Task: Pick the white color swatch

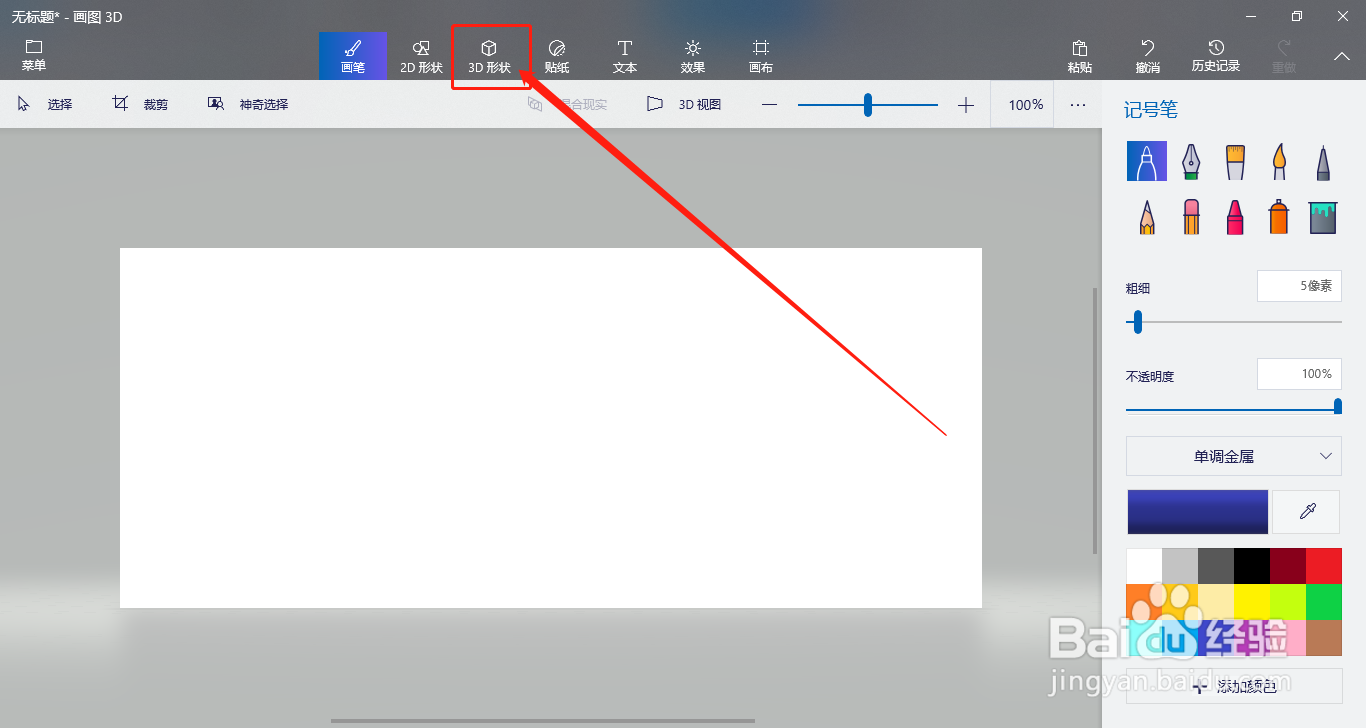Action: 1144,566
